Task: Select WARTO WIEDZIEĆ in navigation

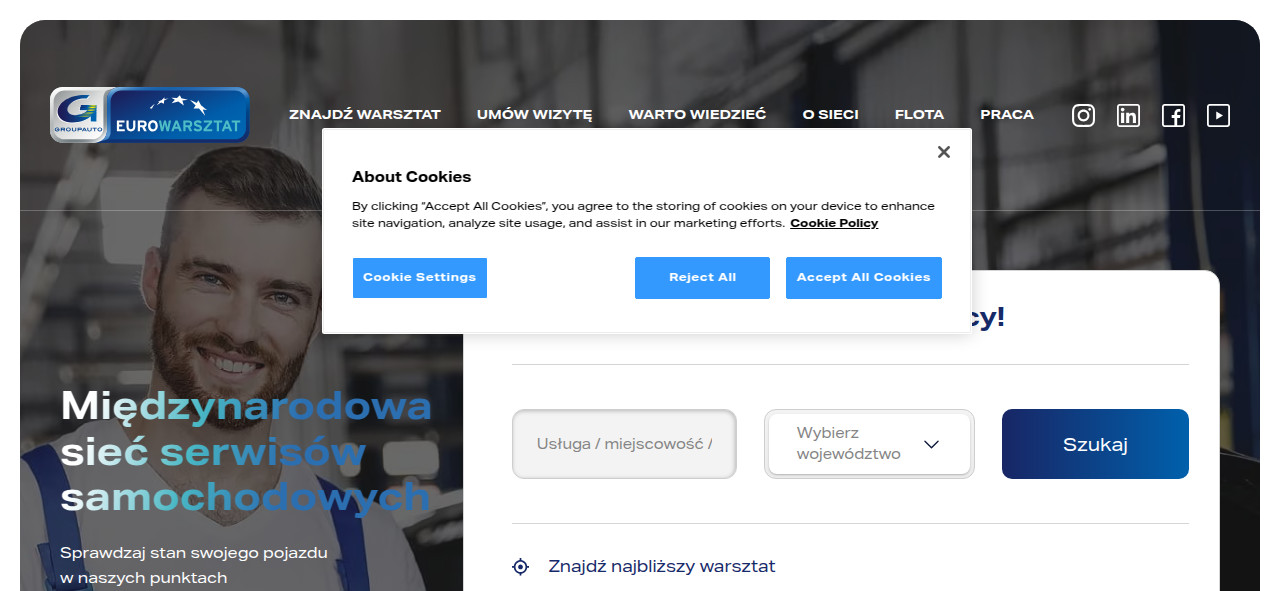Action: pos(697,115)
